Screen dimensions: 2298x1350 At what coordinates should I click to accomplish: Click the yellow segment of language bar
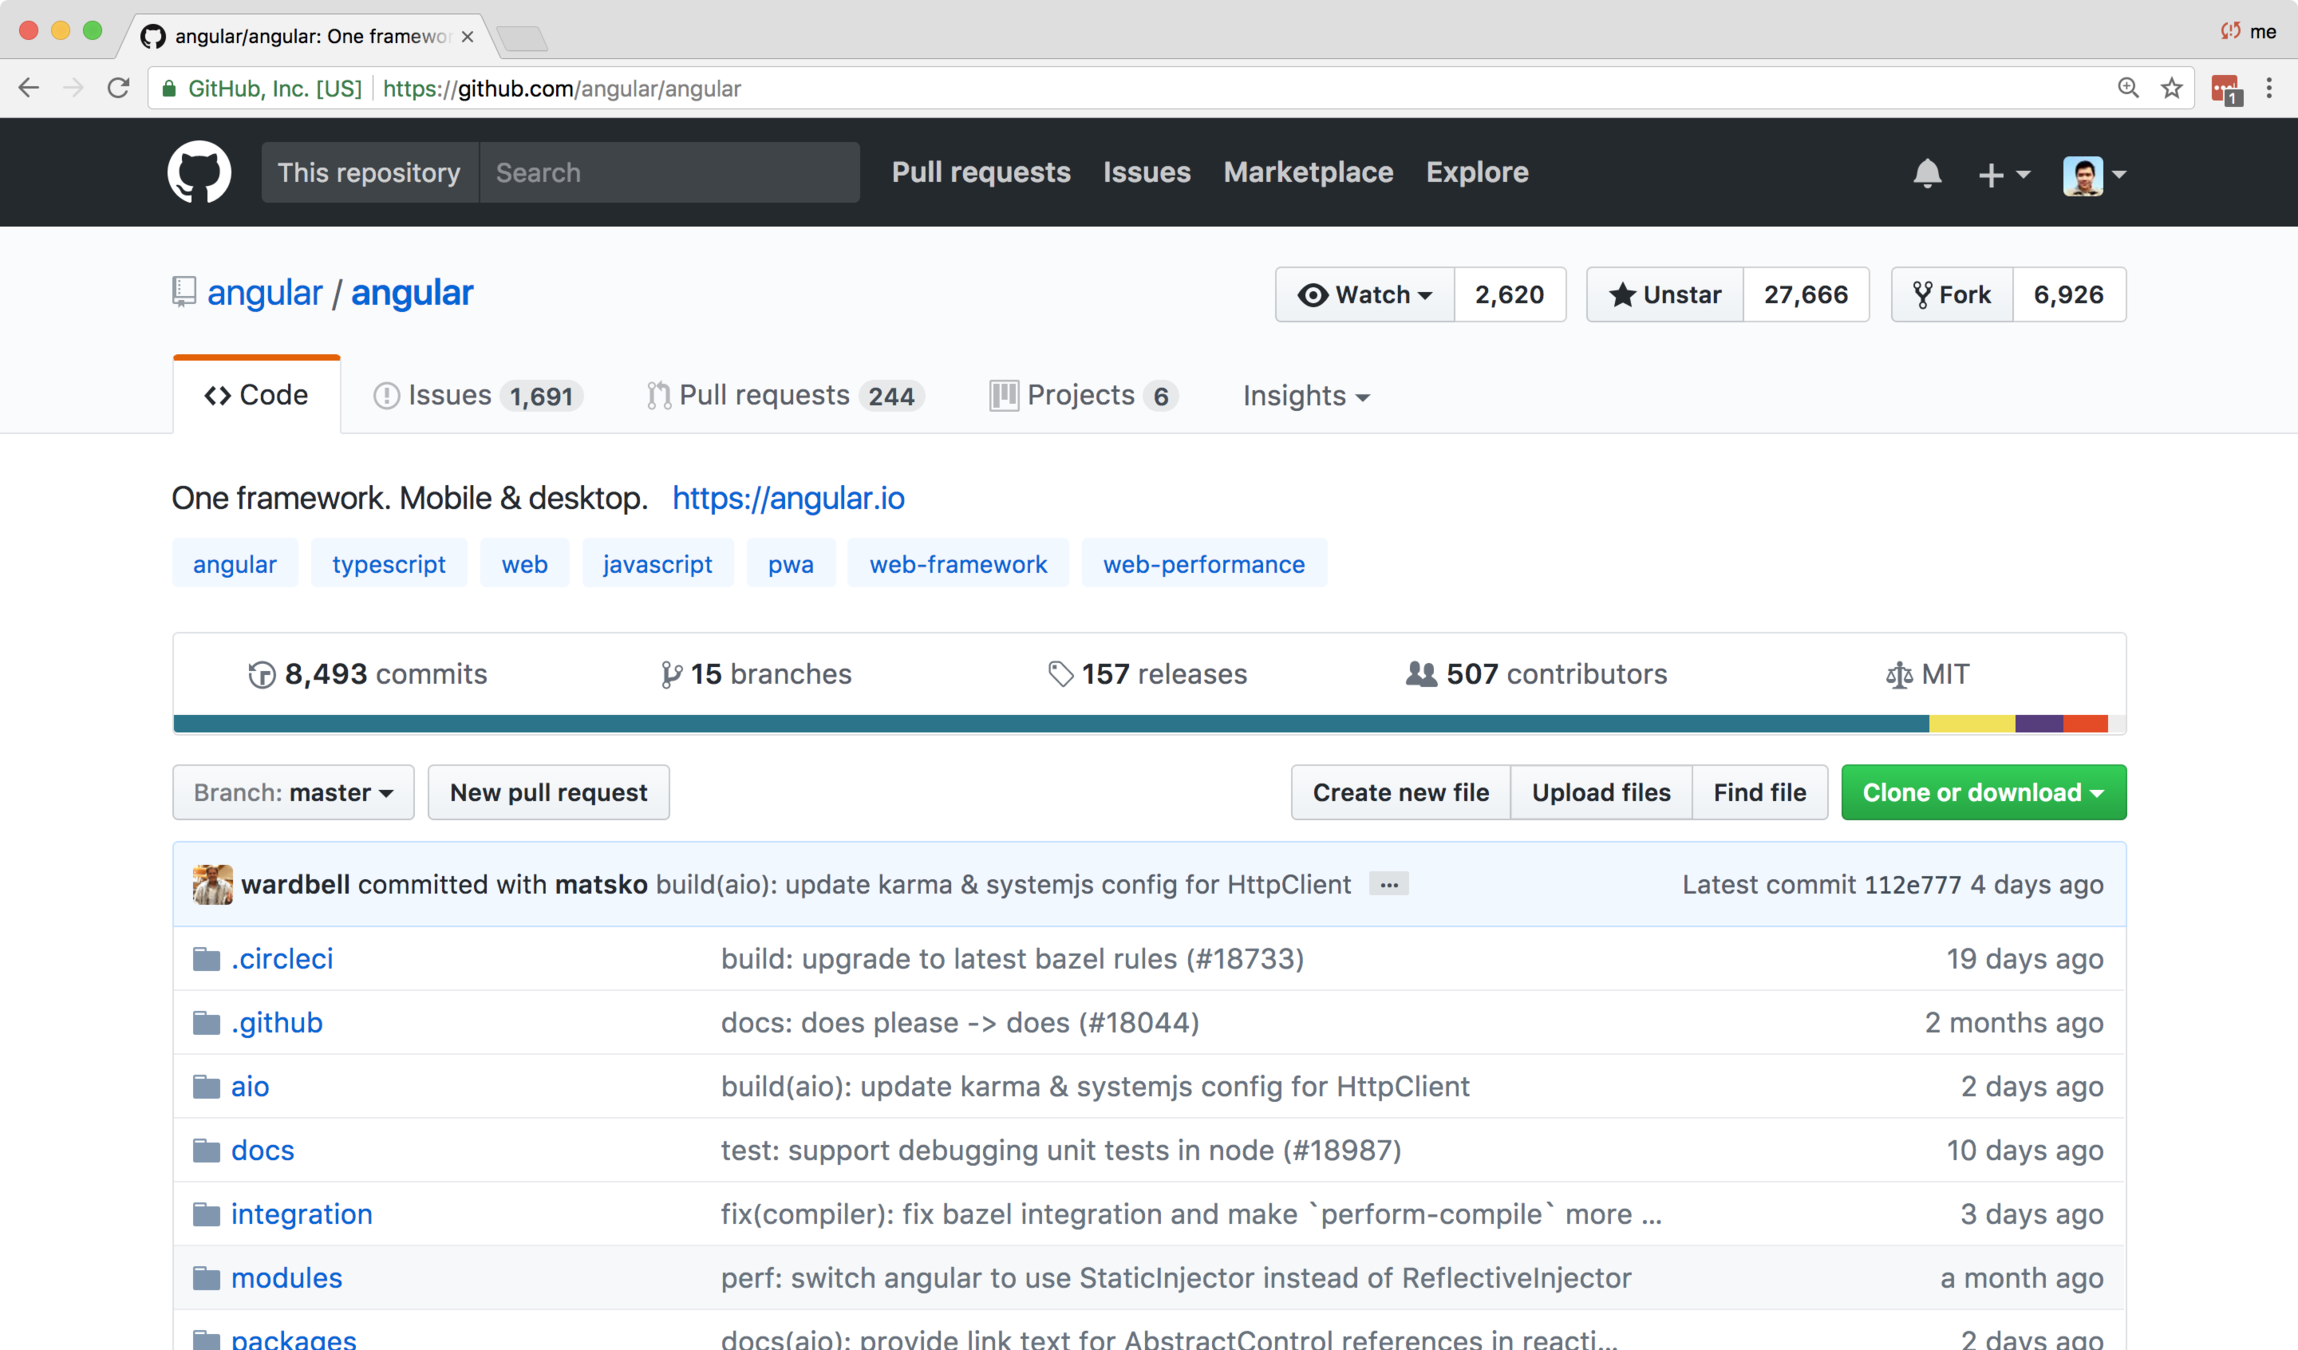(x=1970, y=724)
